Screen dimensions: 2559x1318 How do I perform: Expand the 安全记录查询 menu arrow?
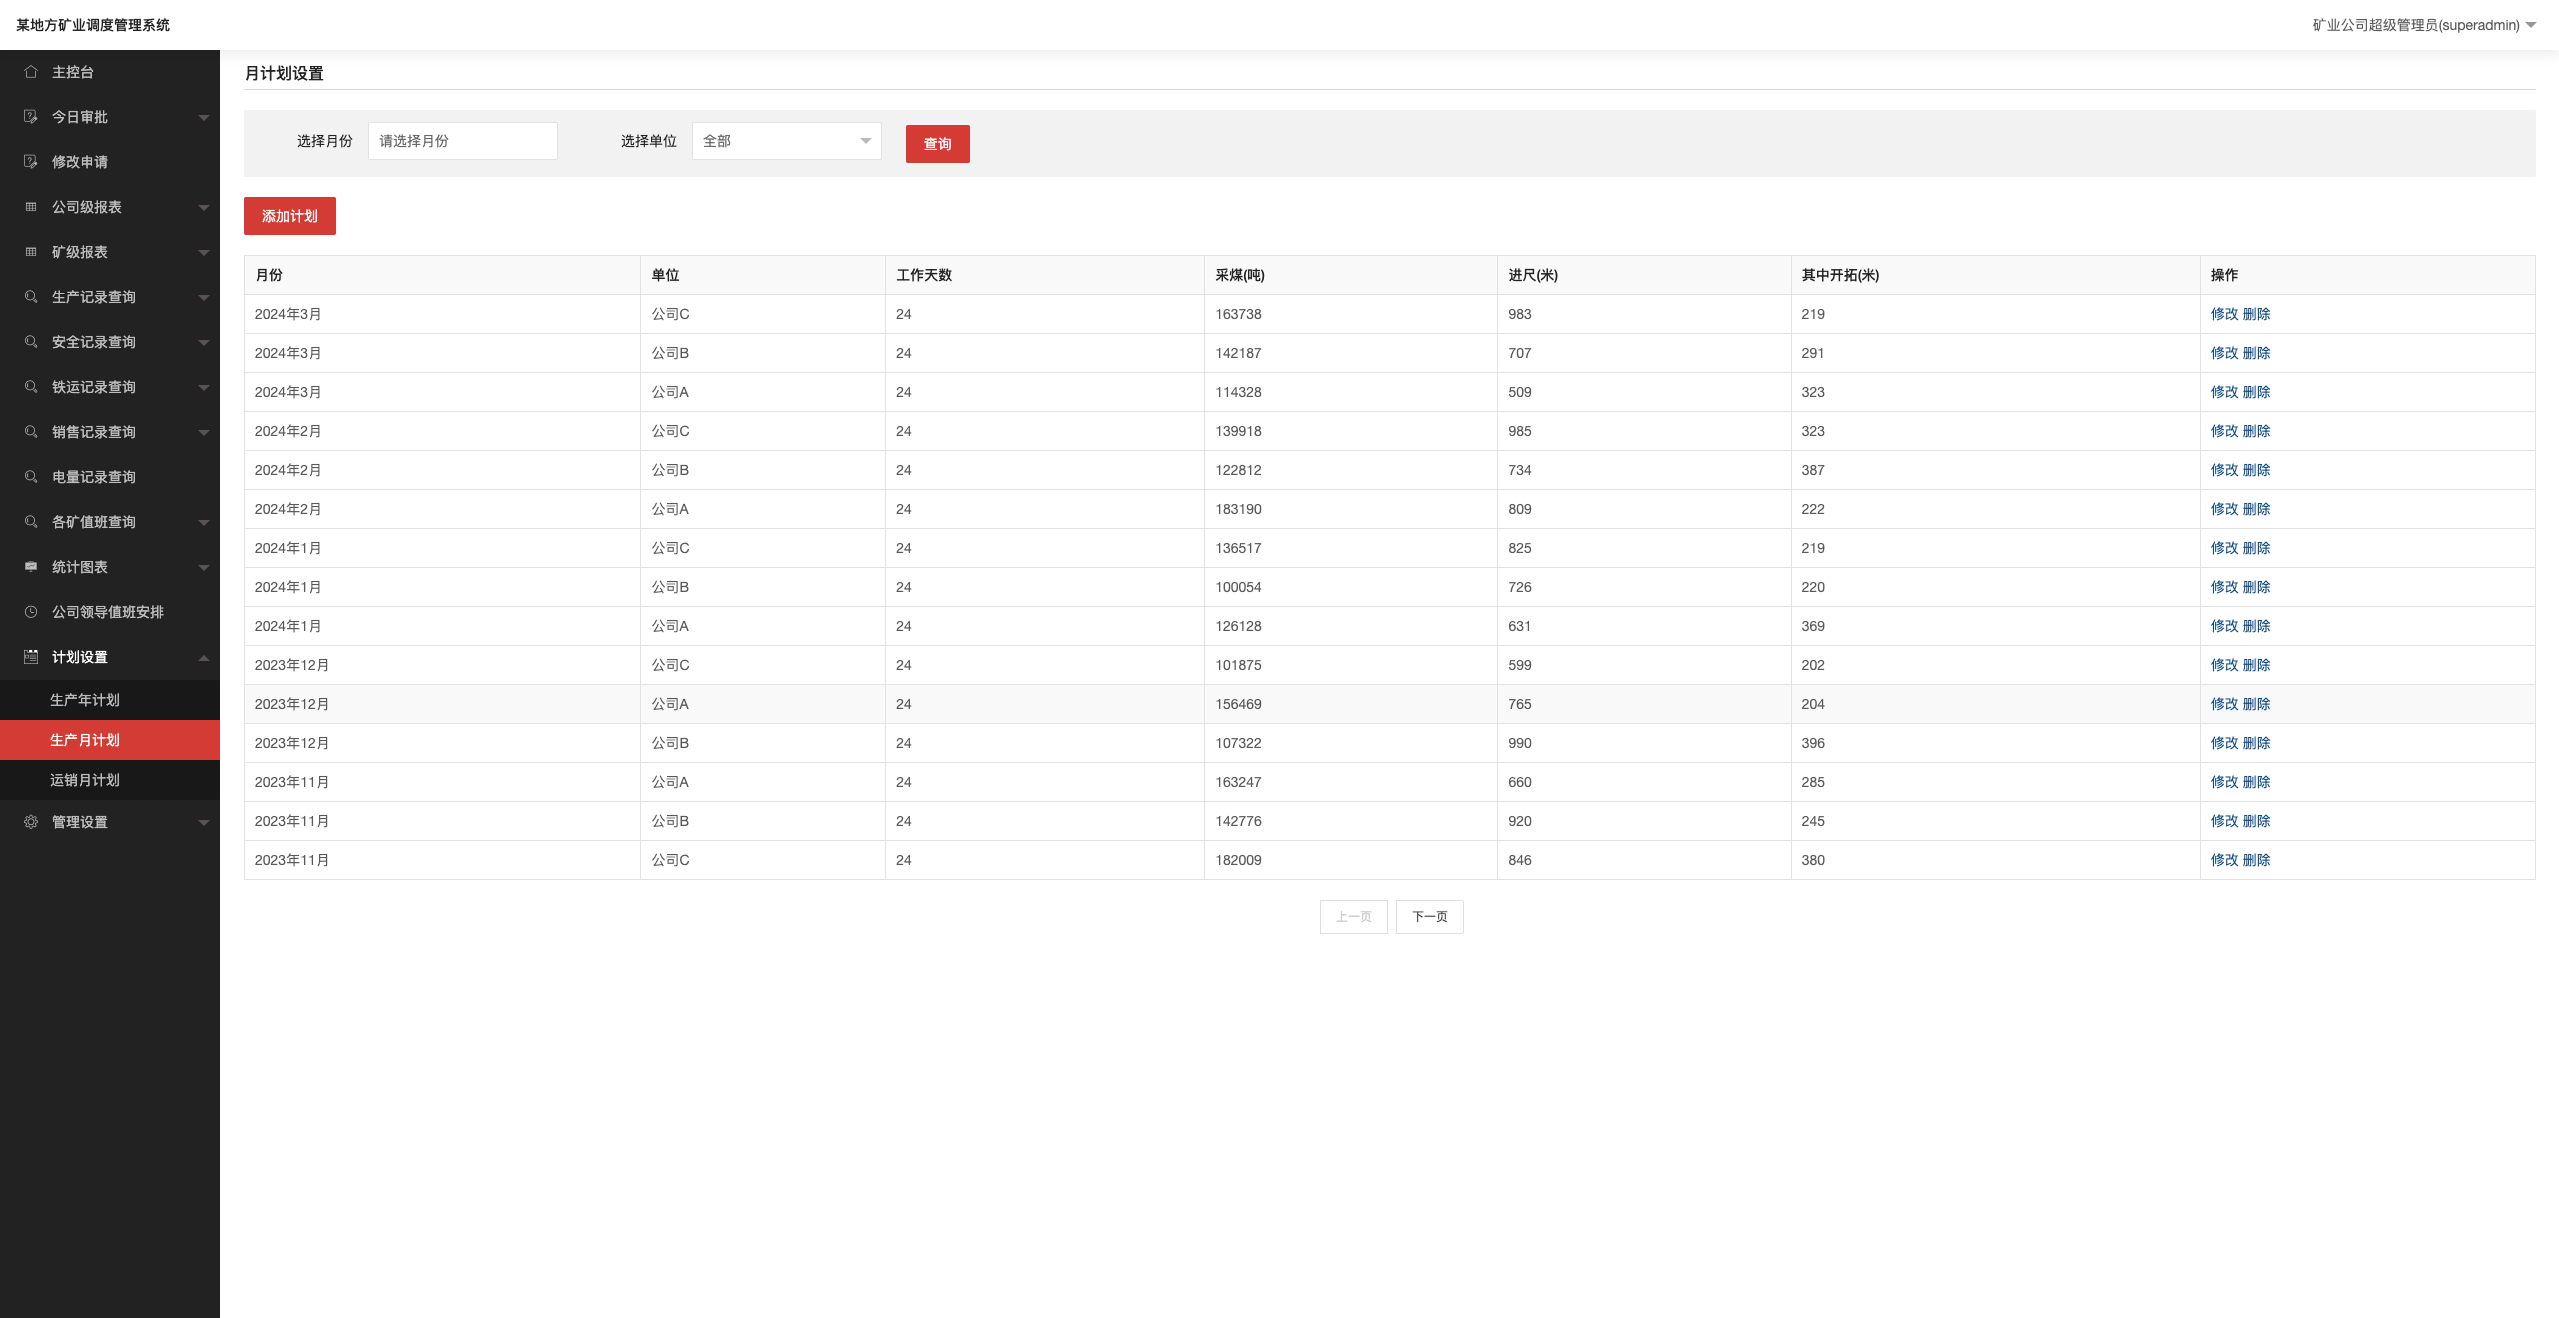pyautogui.click(x=204, y=343)
